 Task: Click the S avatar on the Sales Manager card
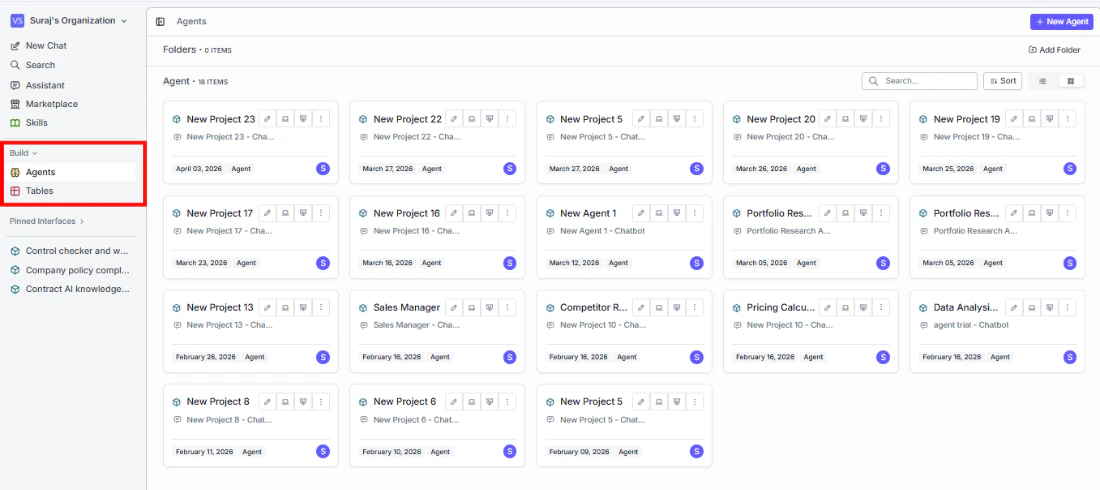509,357
